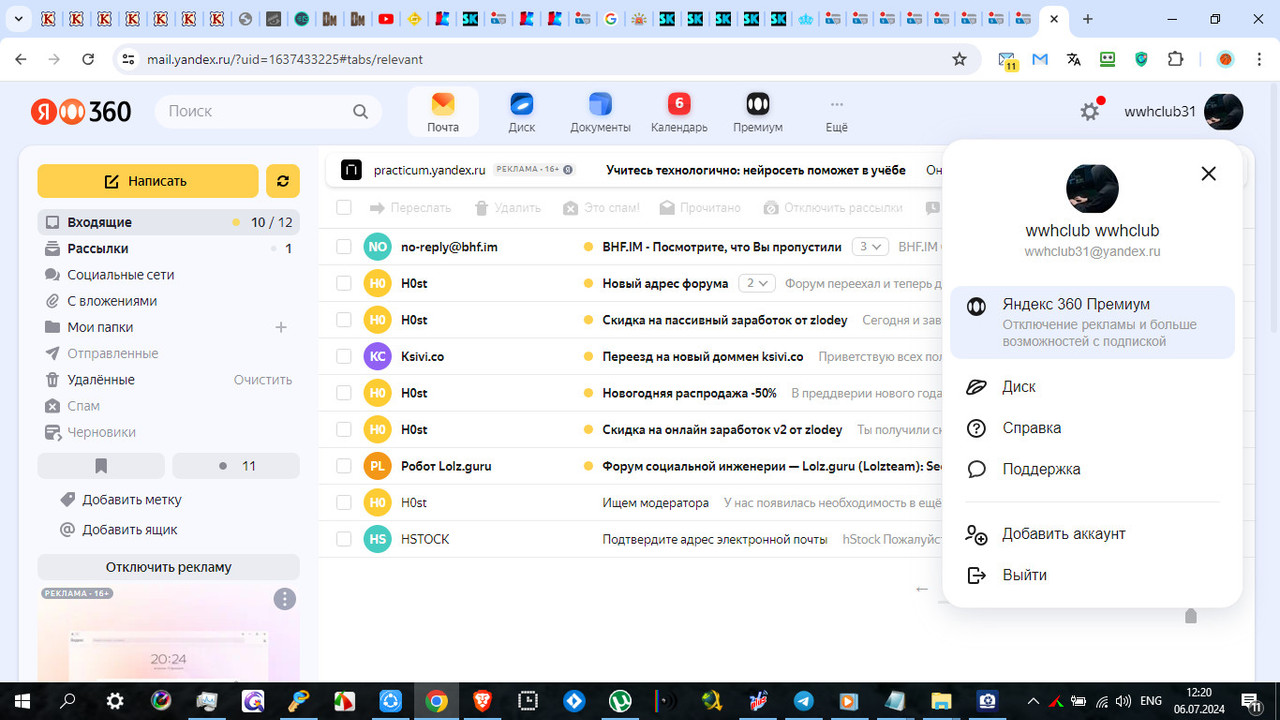Open the Премиум service icon
The width and height of the screenshot is (1280, 720).
coord(758,112)
